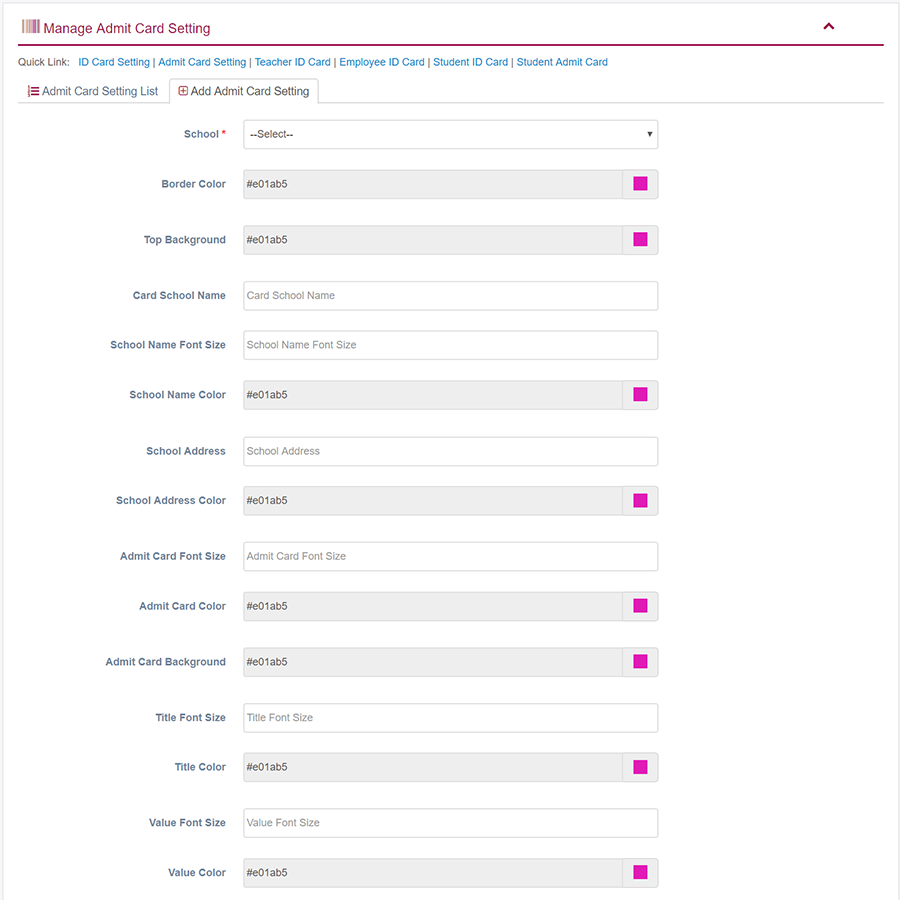The width and height of the screenshot is (900, 900).
Task: Click the ID Card Setting quick link
Action: click(x=114, y=62)
